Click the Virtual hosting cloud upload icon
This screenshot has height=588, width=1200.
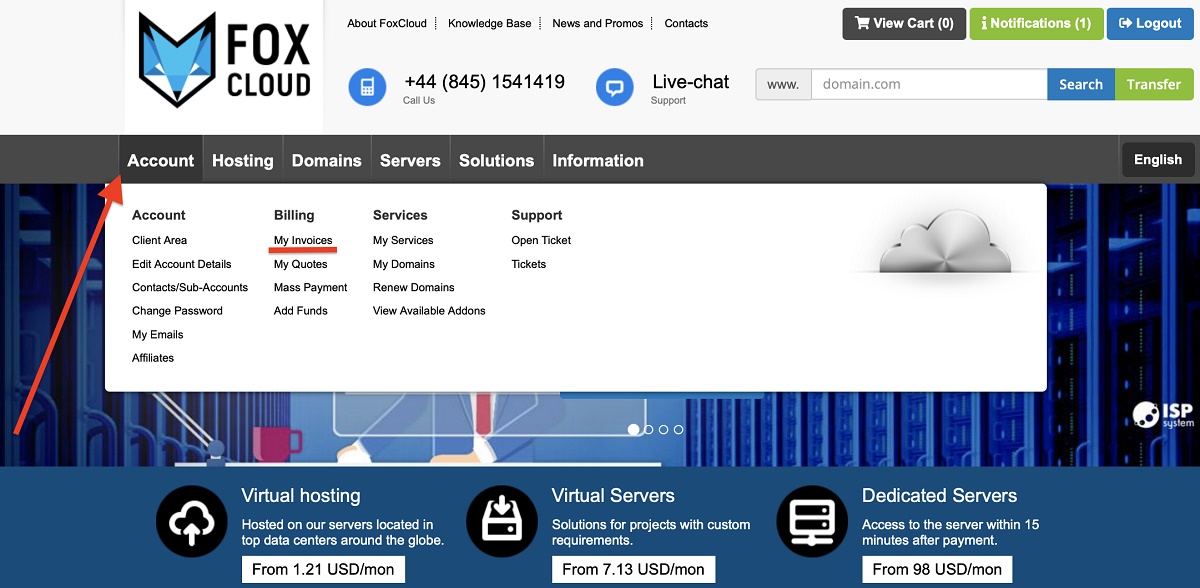point(190,520)
